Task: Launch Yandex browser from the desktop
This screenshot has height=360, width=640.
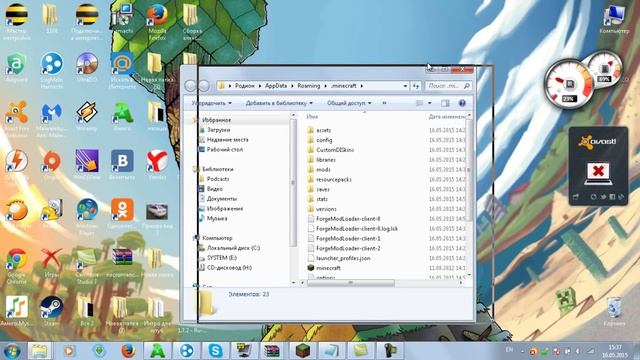Action: tap(157, 164)
